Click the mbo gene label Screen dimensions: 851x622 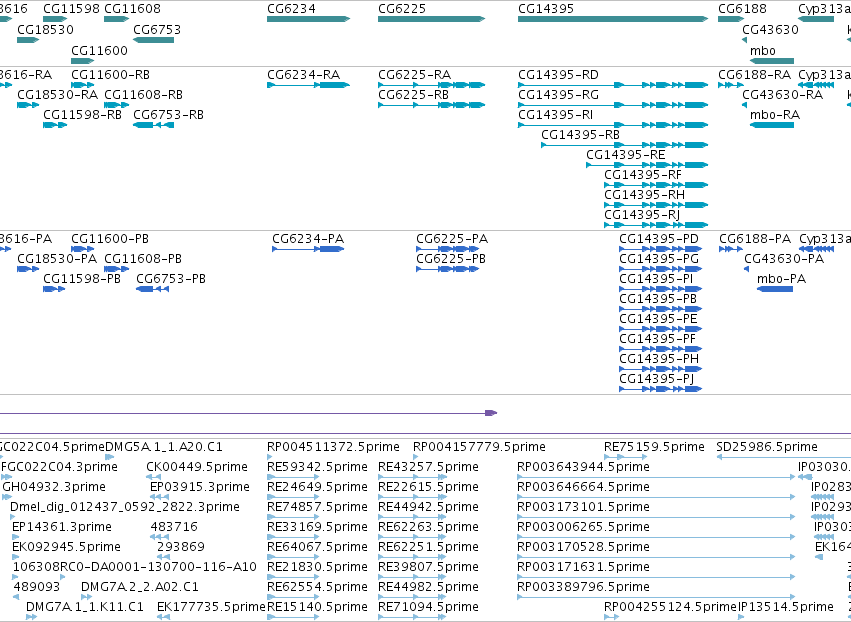(x=763, y=50)
